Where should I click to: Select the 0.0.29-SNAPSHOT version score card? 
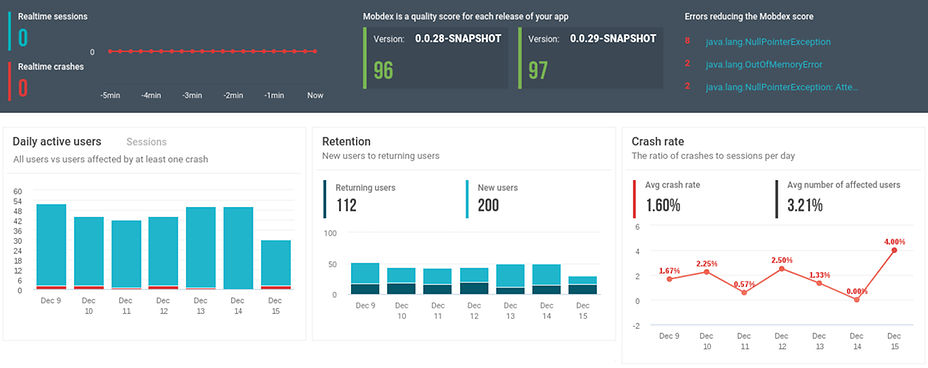[591, 57]
